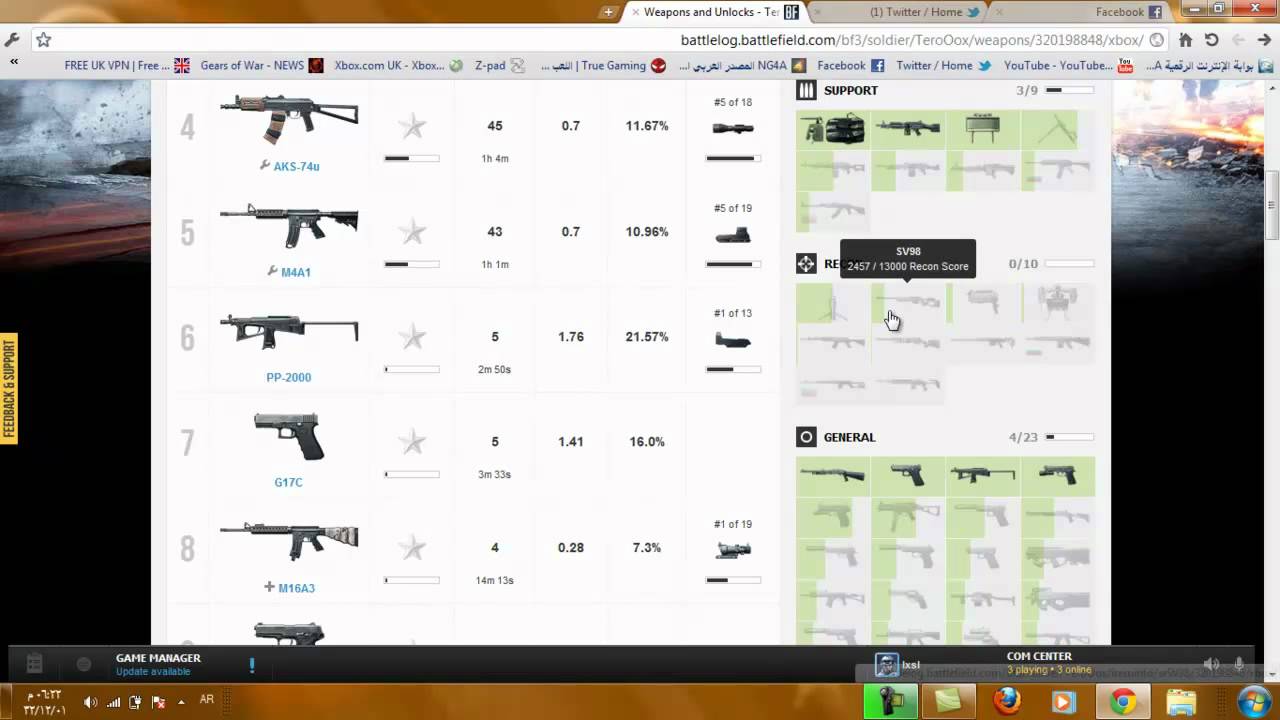Click the Support 3/9 progress bar
Screen dimensions: 1280x720
(x=1069, y=90)
